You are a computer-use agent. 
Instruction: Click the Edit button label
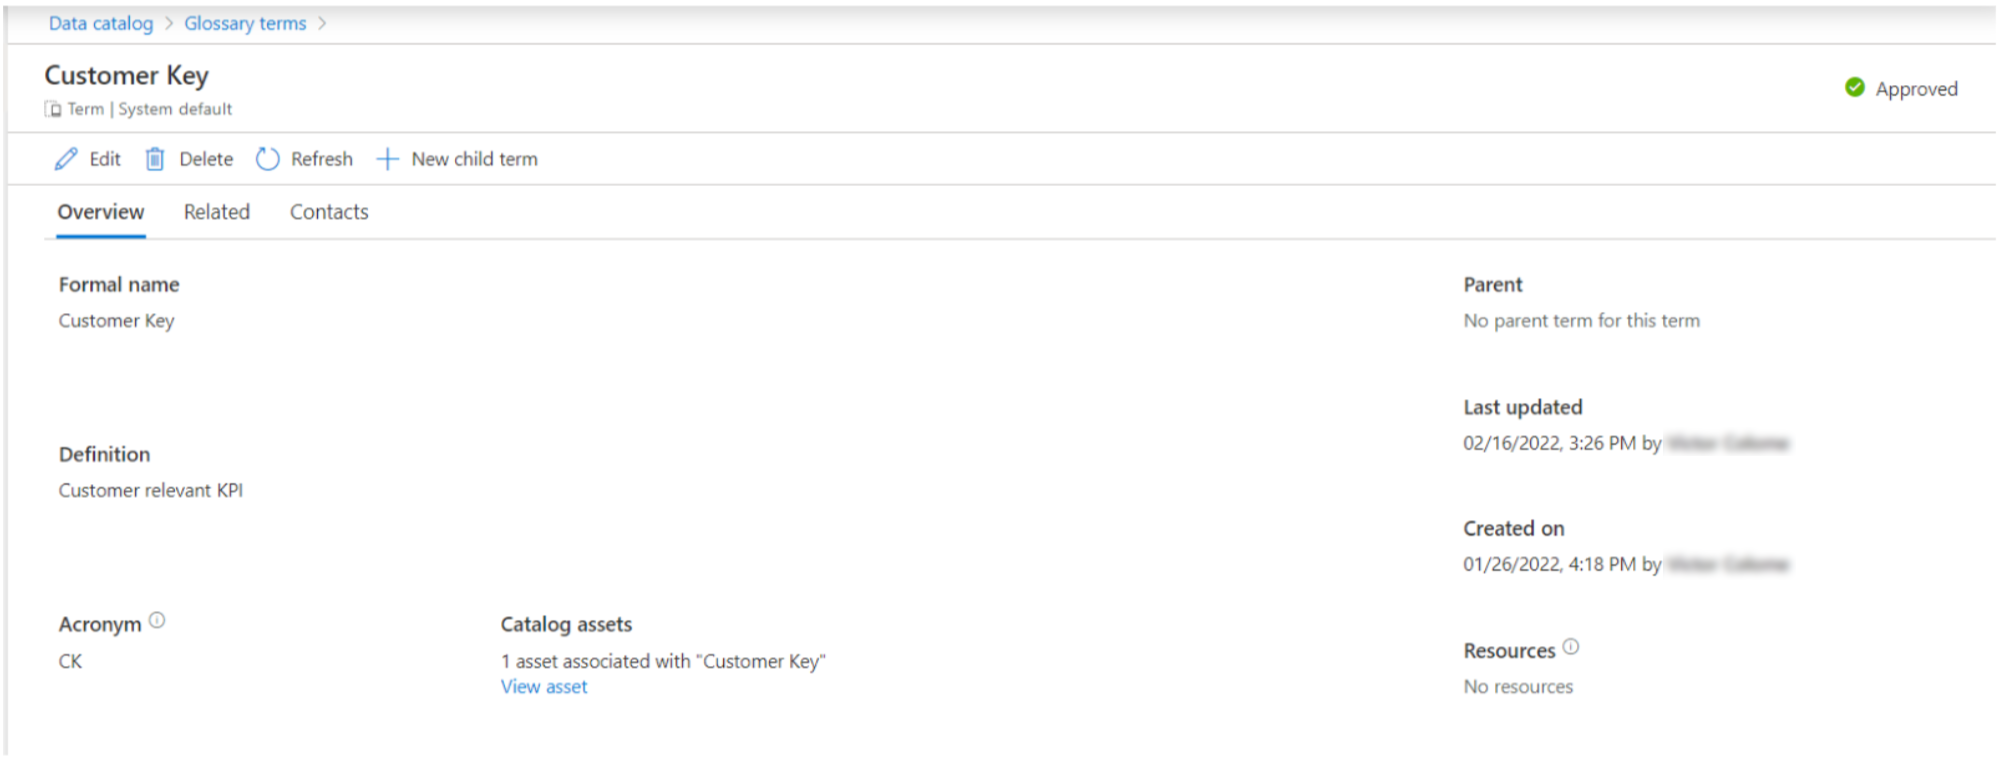click(x=105, y=159)
